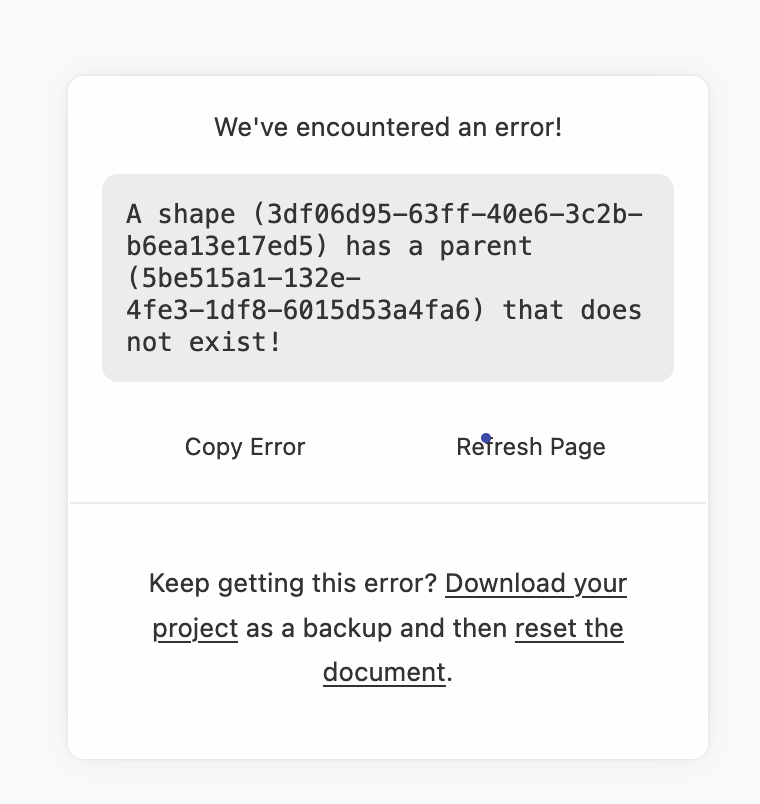
Task: Copy the error details to clipboard
Action: pyautogui.click(x=244, y=447)
